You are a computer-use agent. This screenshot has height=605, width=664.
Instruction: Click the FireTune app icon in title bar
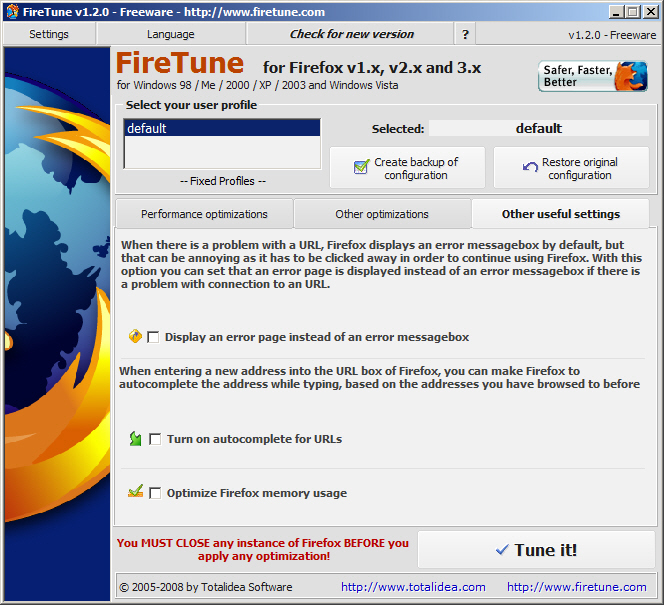(x=12, y=11)
